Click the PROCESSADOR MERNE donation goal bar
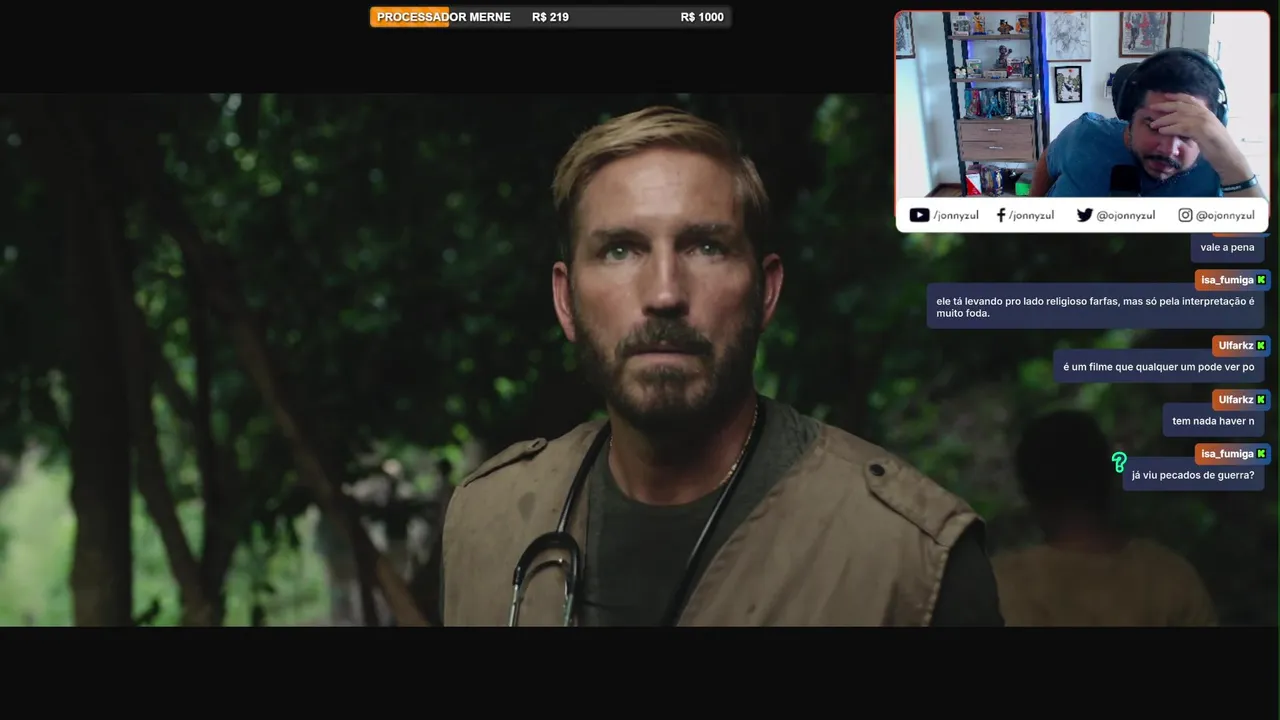Screen dimensions: 1280x720 pyautogui.click(x=550, y=17)
